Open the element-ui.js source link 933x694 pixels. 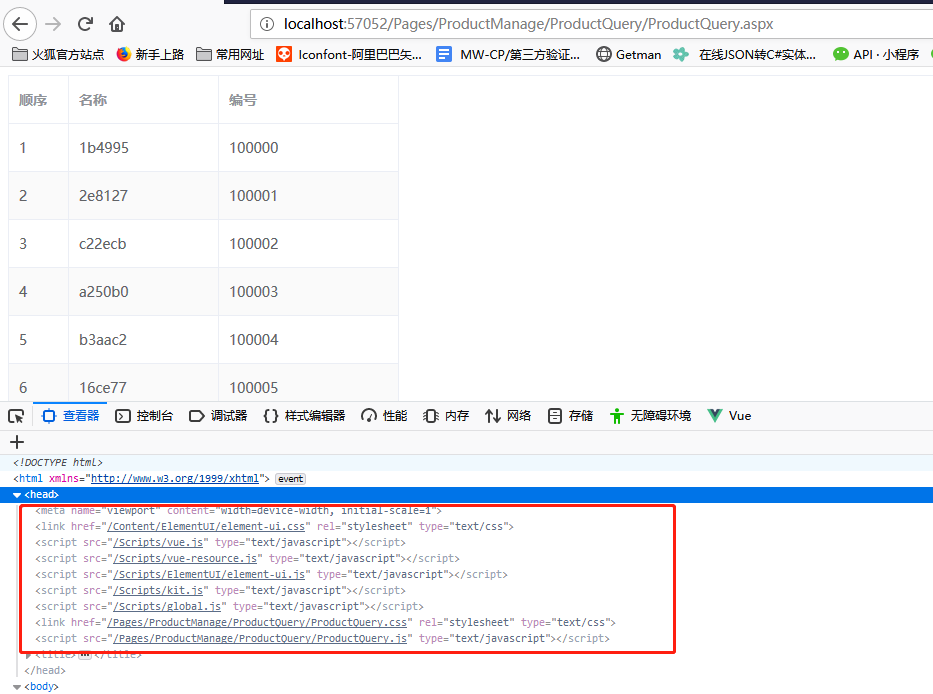click(209, 575)
